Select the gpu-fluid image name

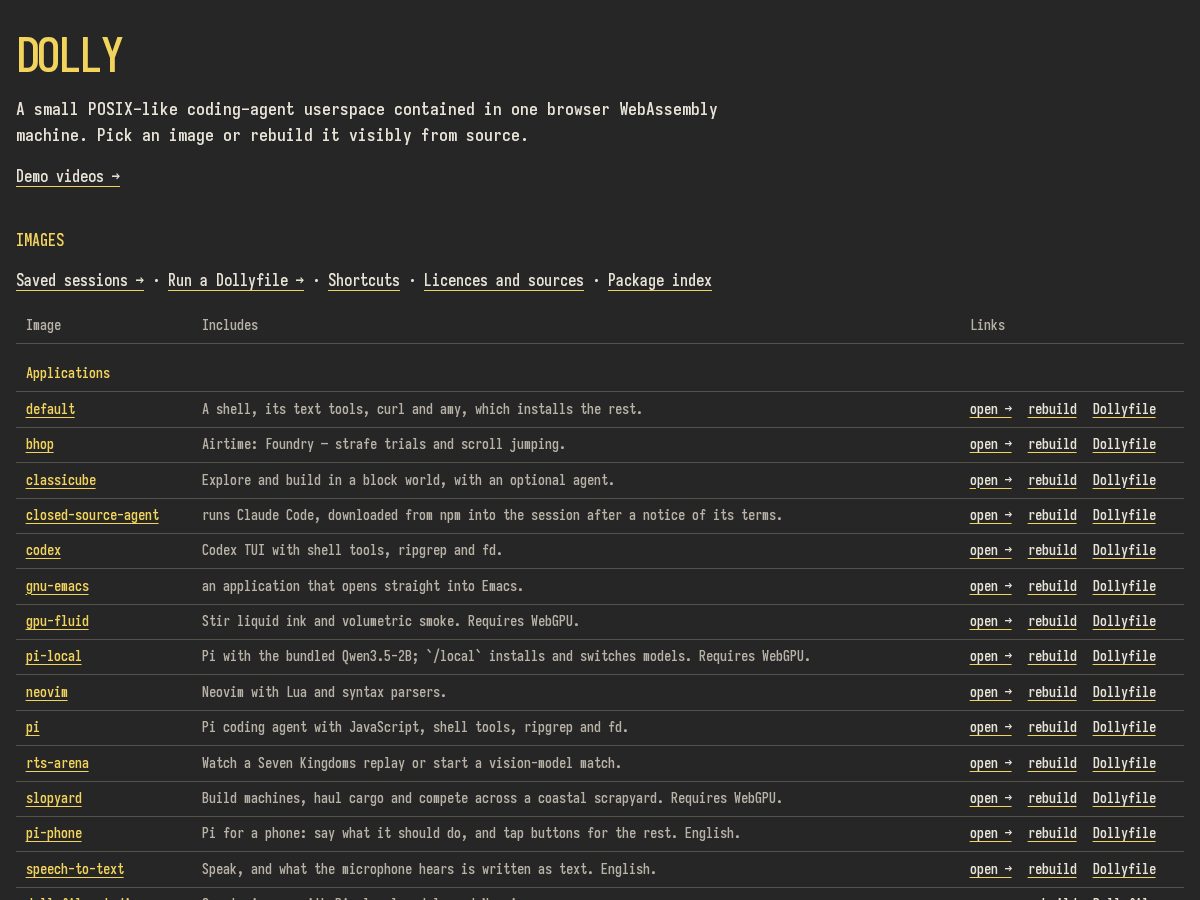pos(57,621)
